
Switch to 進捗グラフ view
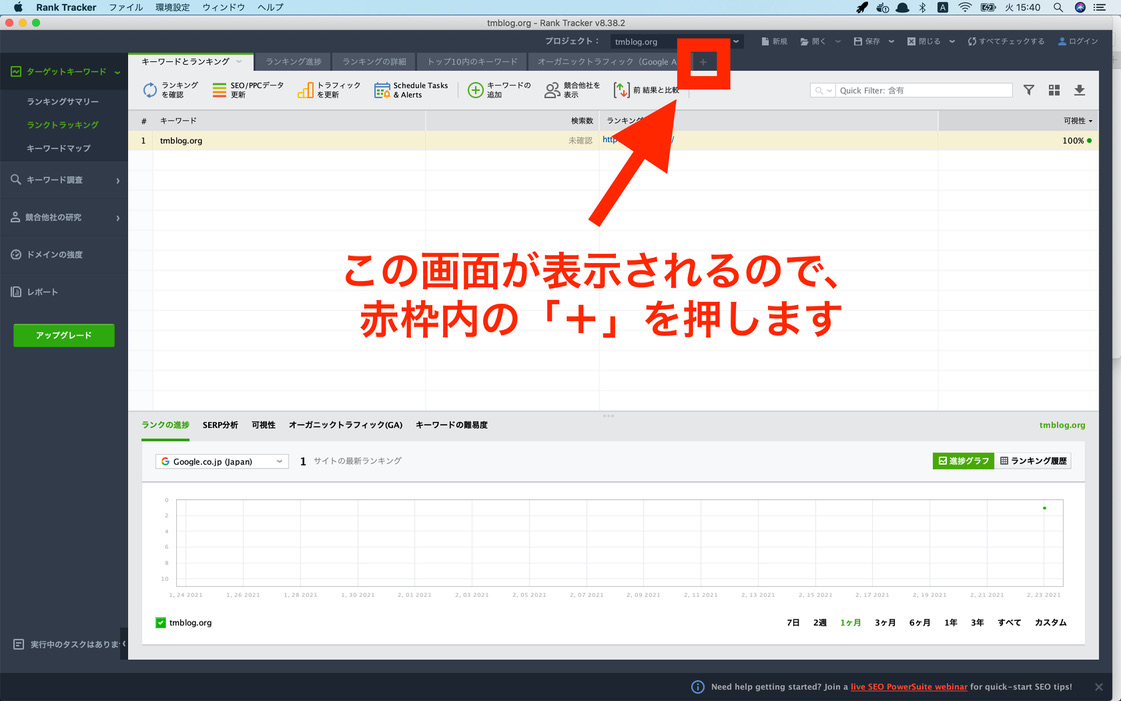[x=963, y=461]
